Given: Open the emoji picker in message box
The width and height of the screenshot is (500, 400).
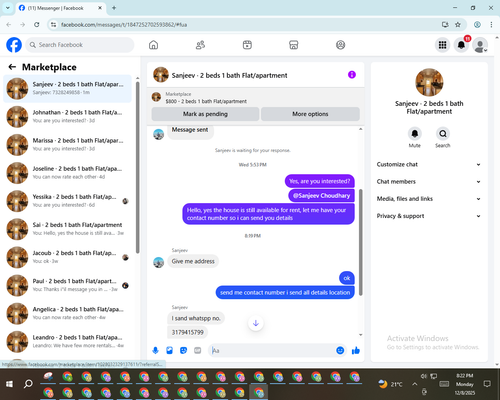Looking at the screenshot, I should [340, 350].
